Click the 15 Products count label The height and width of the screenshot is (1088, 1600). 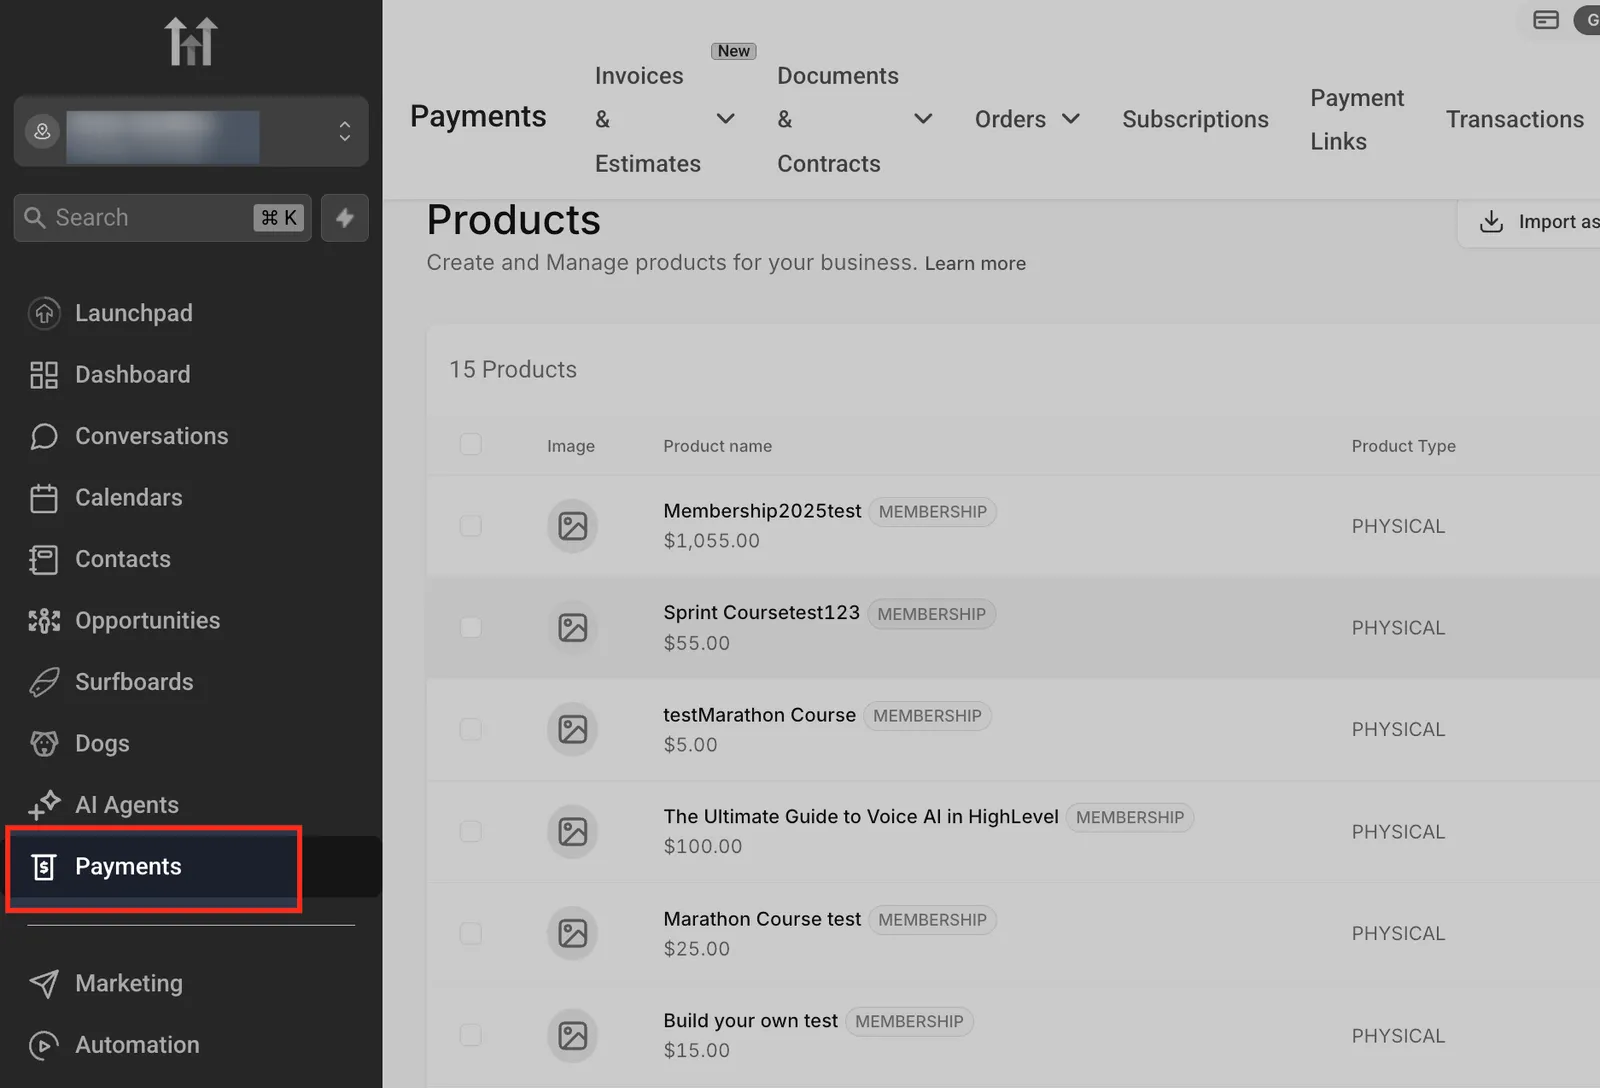pos(513,370)
